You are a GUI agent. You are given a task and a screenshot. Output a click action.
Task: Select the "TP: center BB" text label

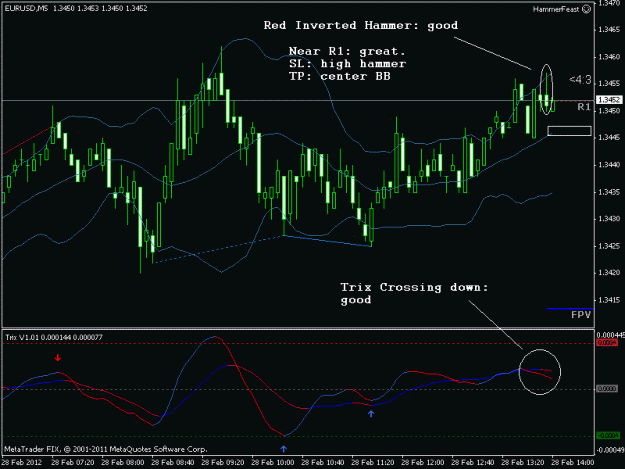[340, 76]
